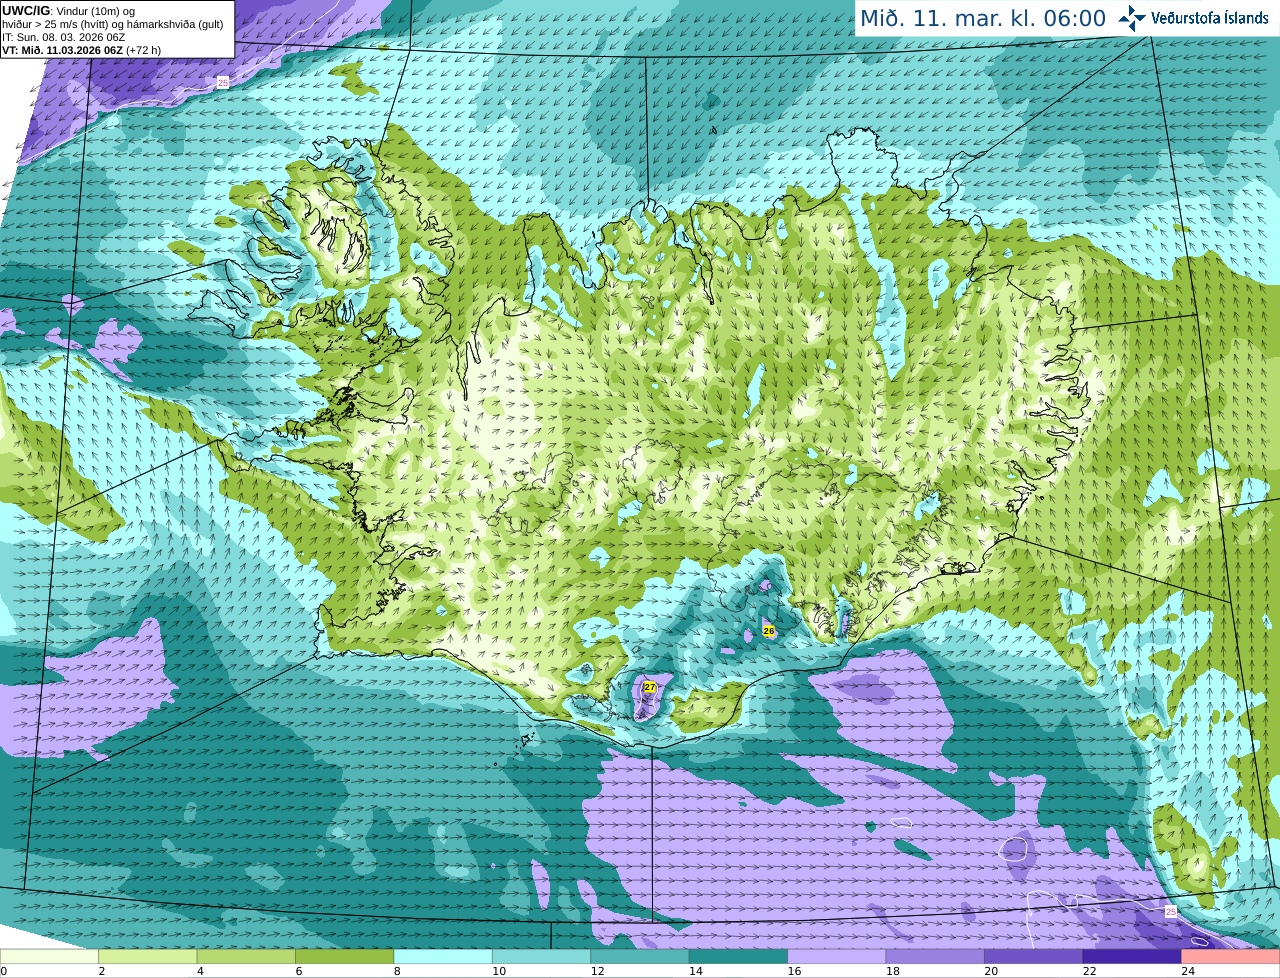Image resolution: width=1280 pixels, height=978 pixels.
Task: Click the legend scale value 12
Action: coord(597,971)
